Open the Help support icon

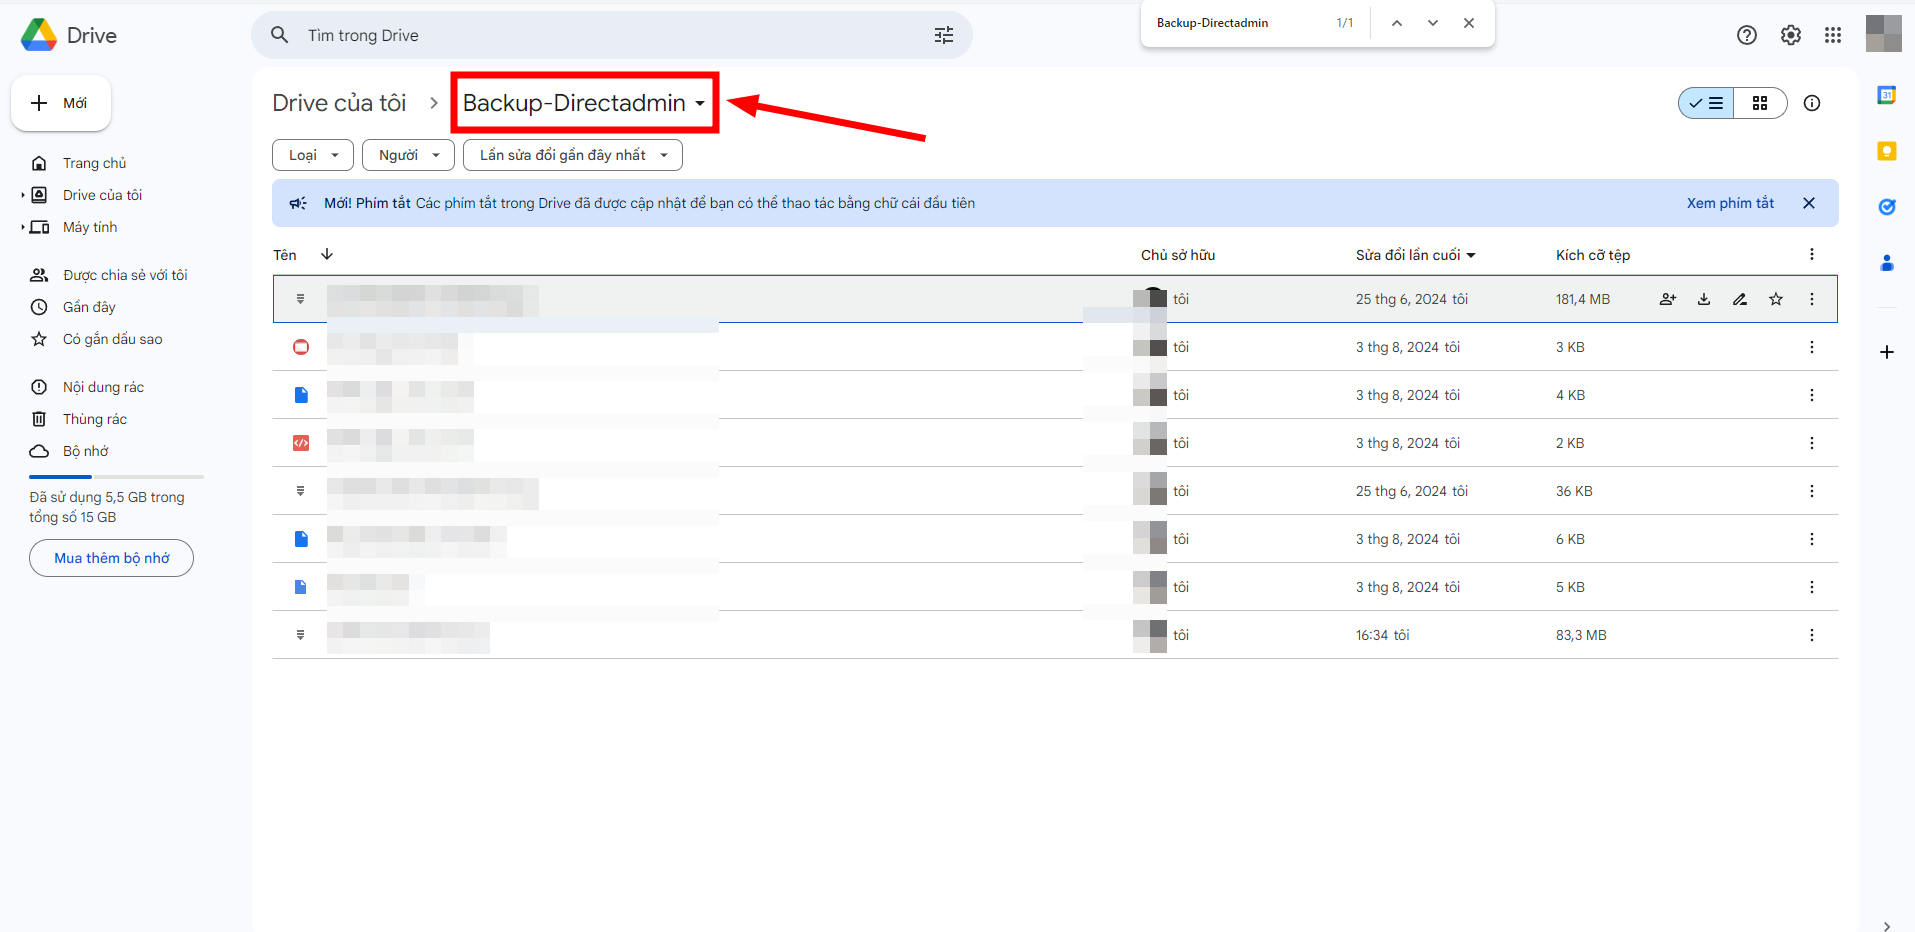(x=1747, y=35)
